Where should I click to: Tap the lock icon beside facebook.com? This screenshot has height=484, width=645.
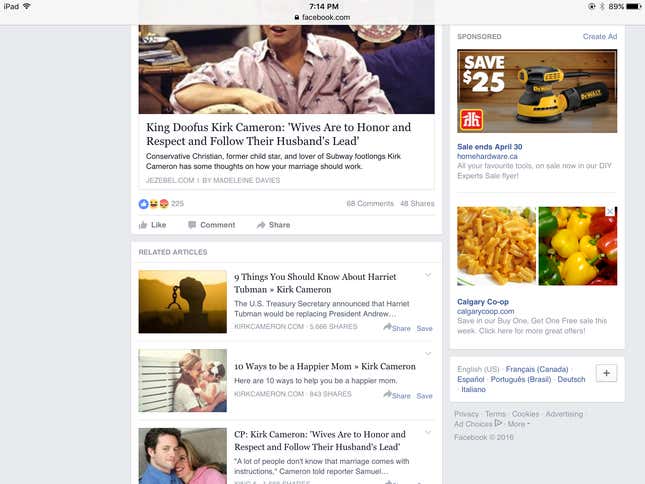point(297,17)
